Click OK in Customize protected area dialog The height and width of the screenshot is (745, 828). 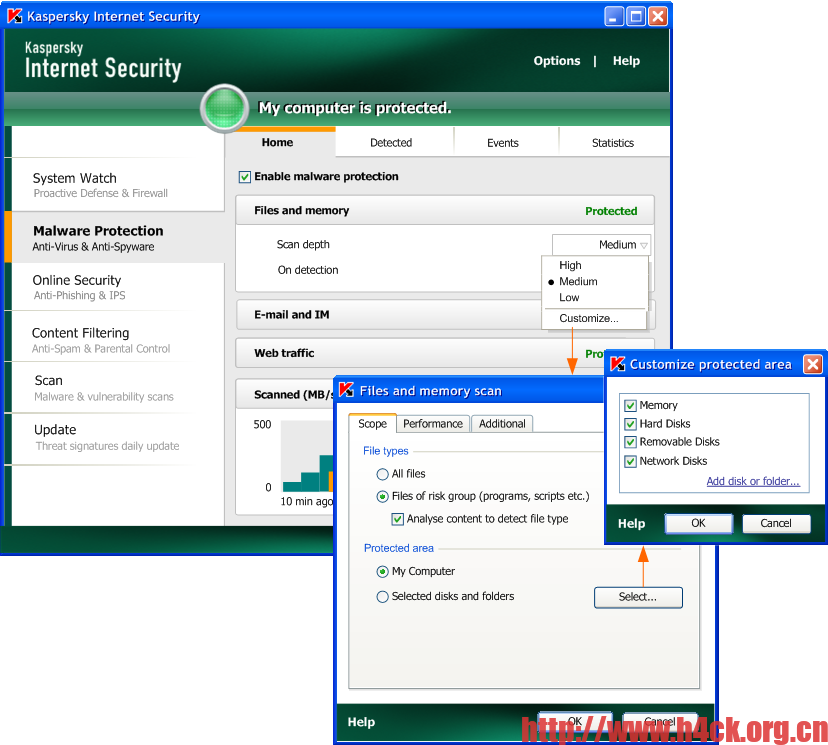tap(698, 523)
